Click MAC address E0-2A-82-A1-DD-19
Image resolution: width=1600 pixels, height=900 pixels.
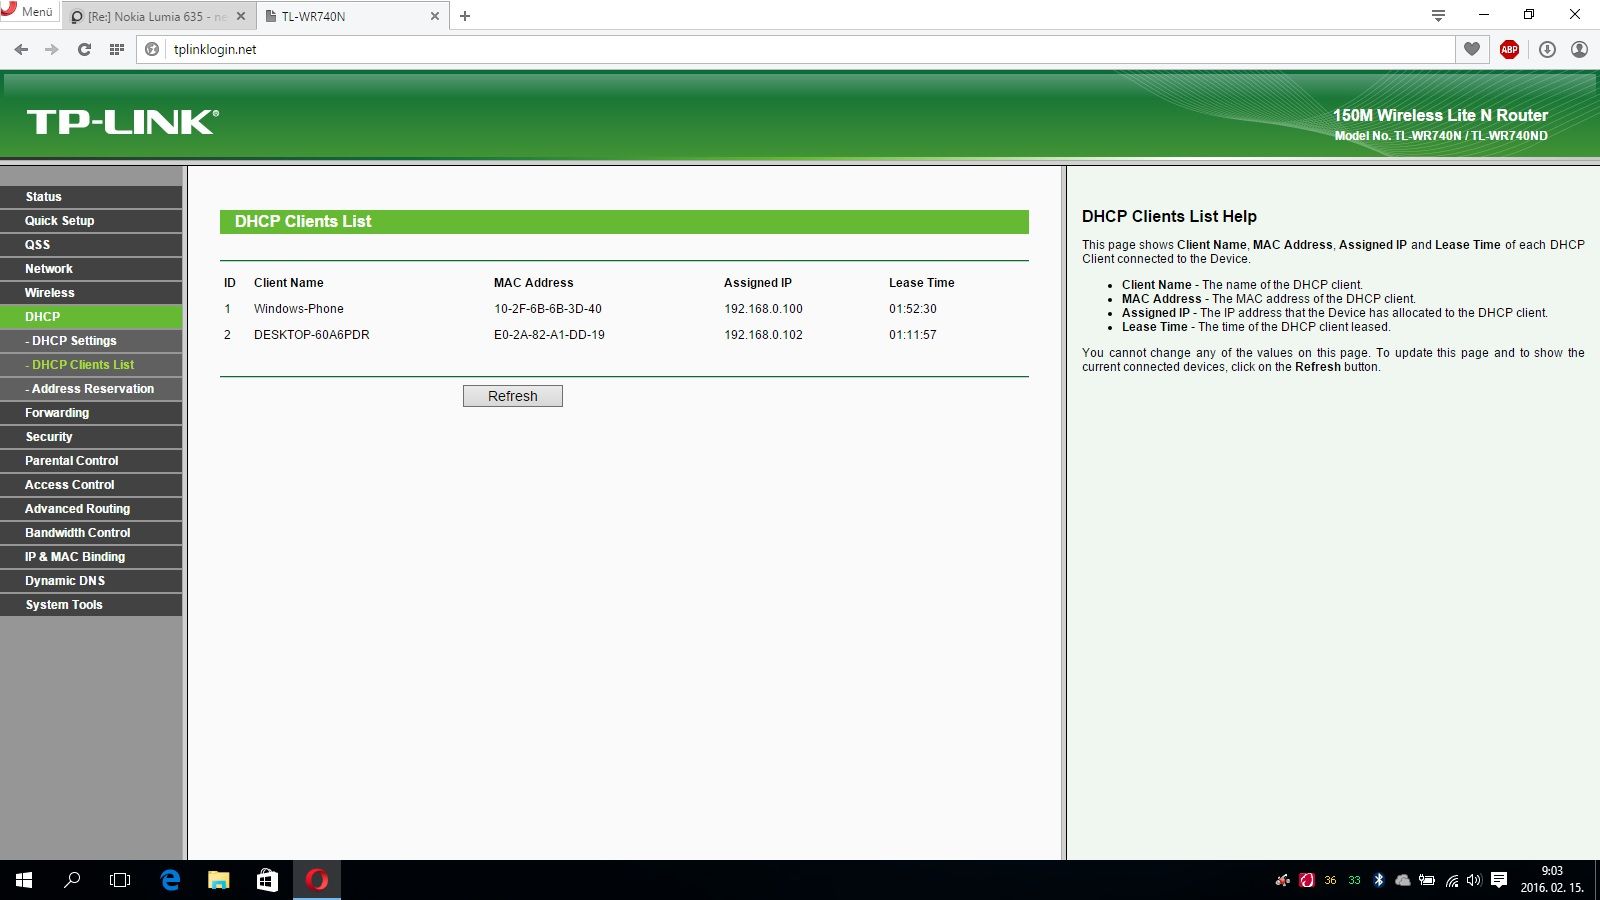pyautogui.click(x=549, y=335)
